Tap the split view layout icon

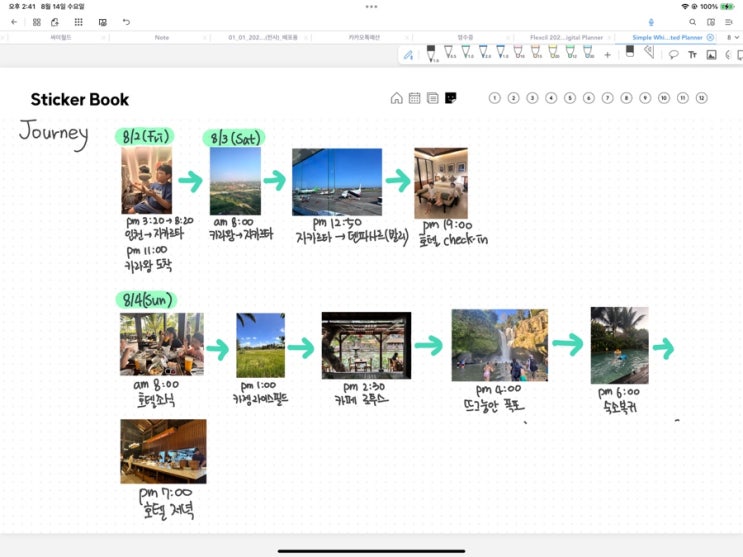click(711, 22)
